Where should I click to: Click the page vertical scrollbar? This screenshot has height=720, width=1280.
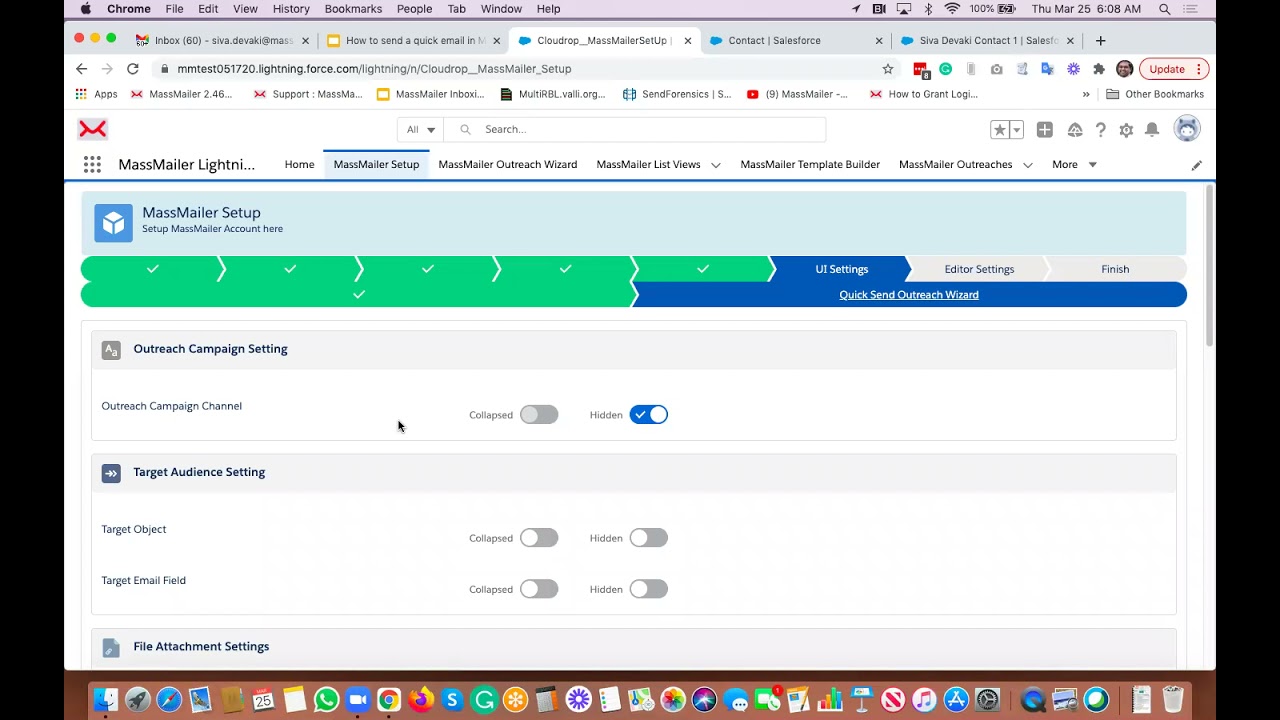[x=1210, y=266]
